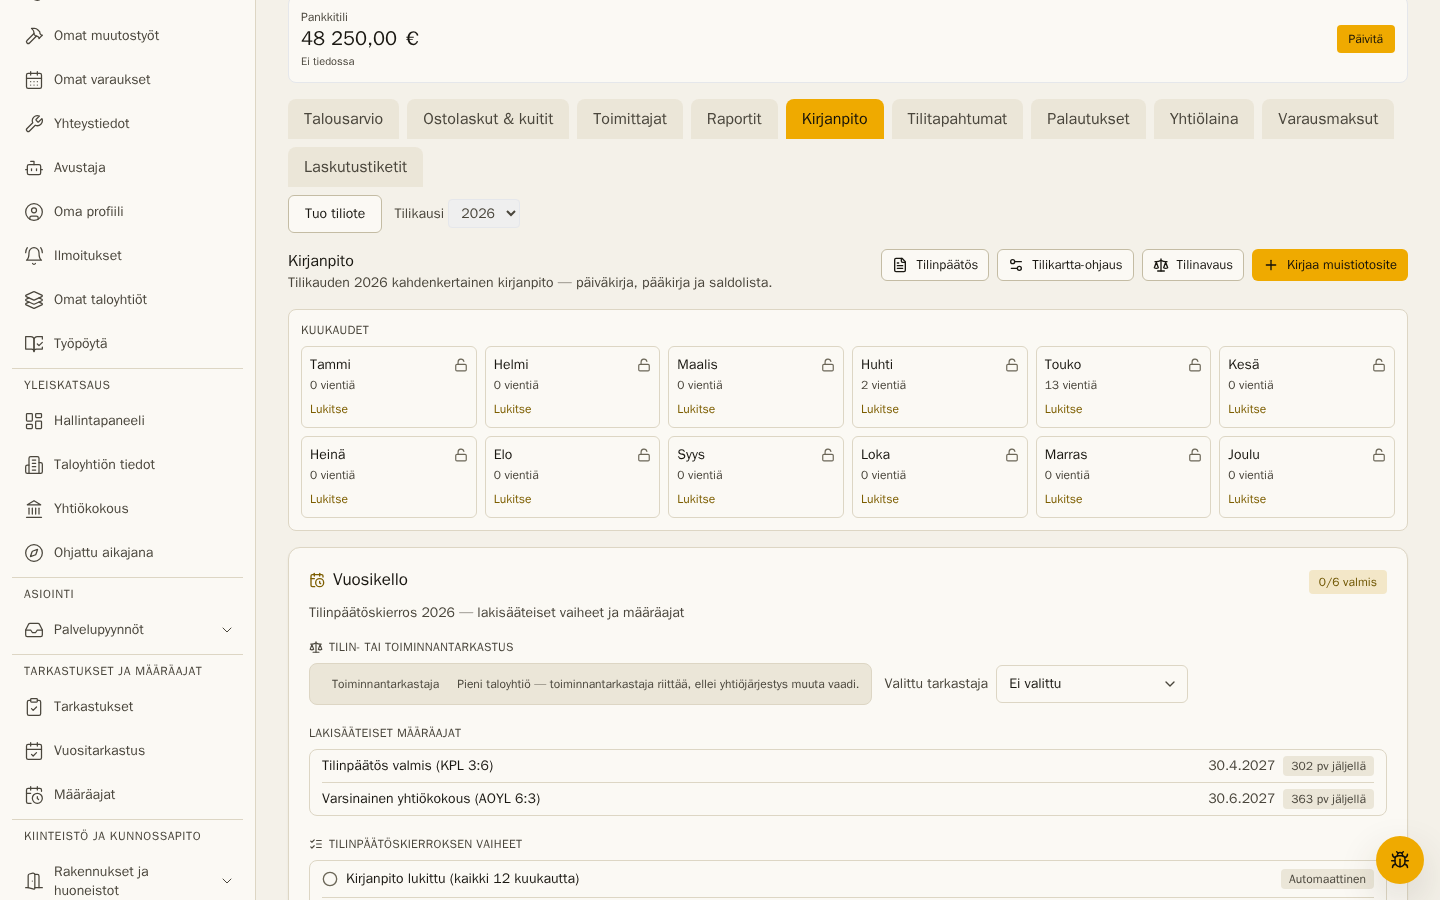Toggle the lock icon for Huhti month
Image resolution: width=1440 pixels, height=900 pixels.
point(1012,365)
